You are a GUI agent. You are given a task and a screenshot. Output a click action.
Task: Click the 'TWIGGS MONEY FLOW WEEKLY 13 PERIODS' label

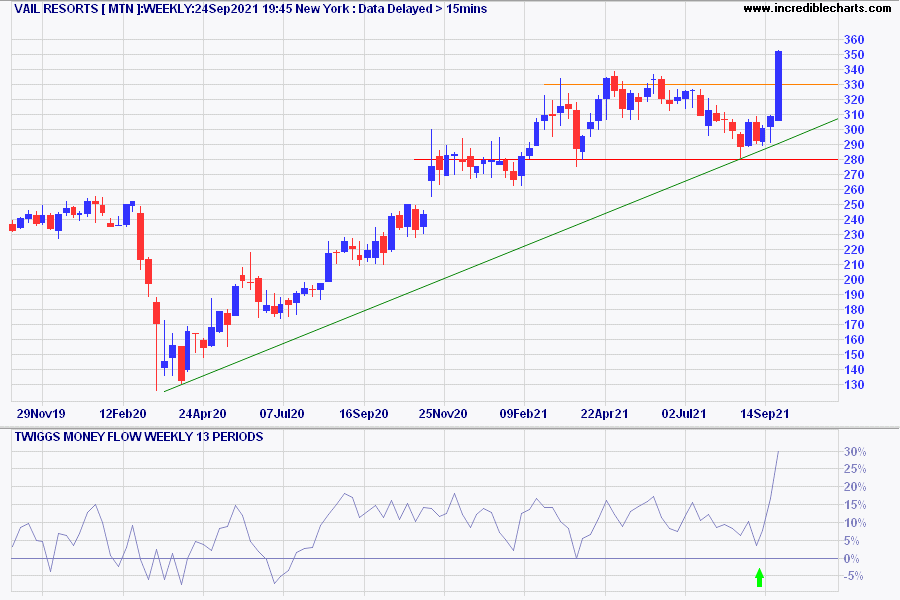click(x=139, y=437)
